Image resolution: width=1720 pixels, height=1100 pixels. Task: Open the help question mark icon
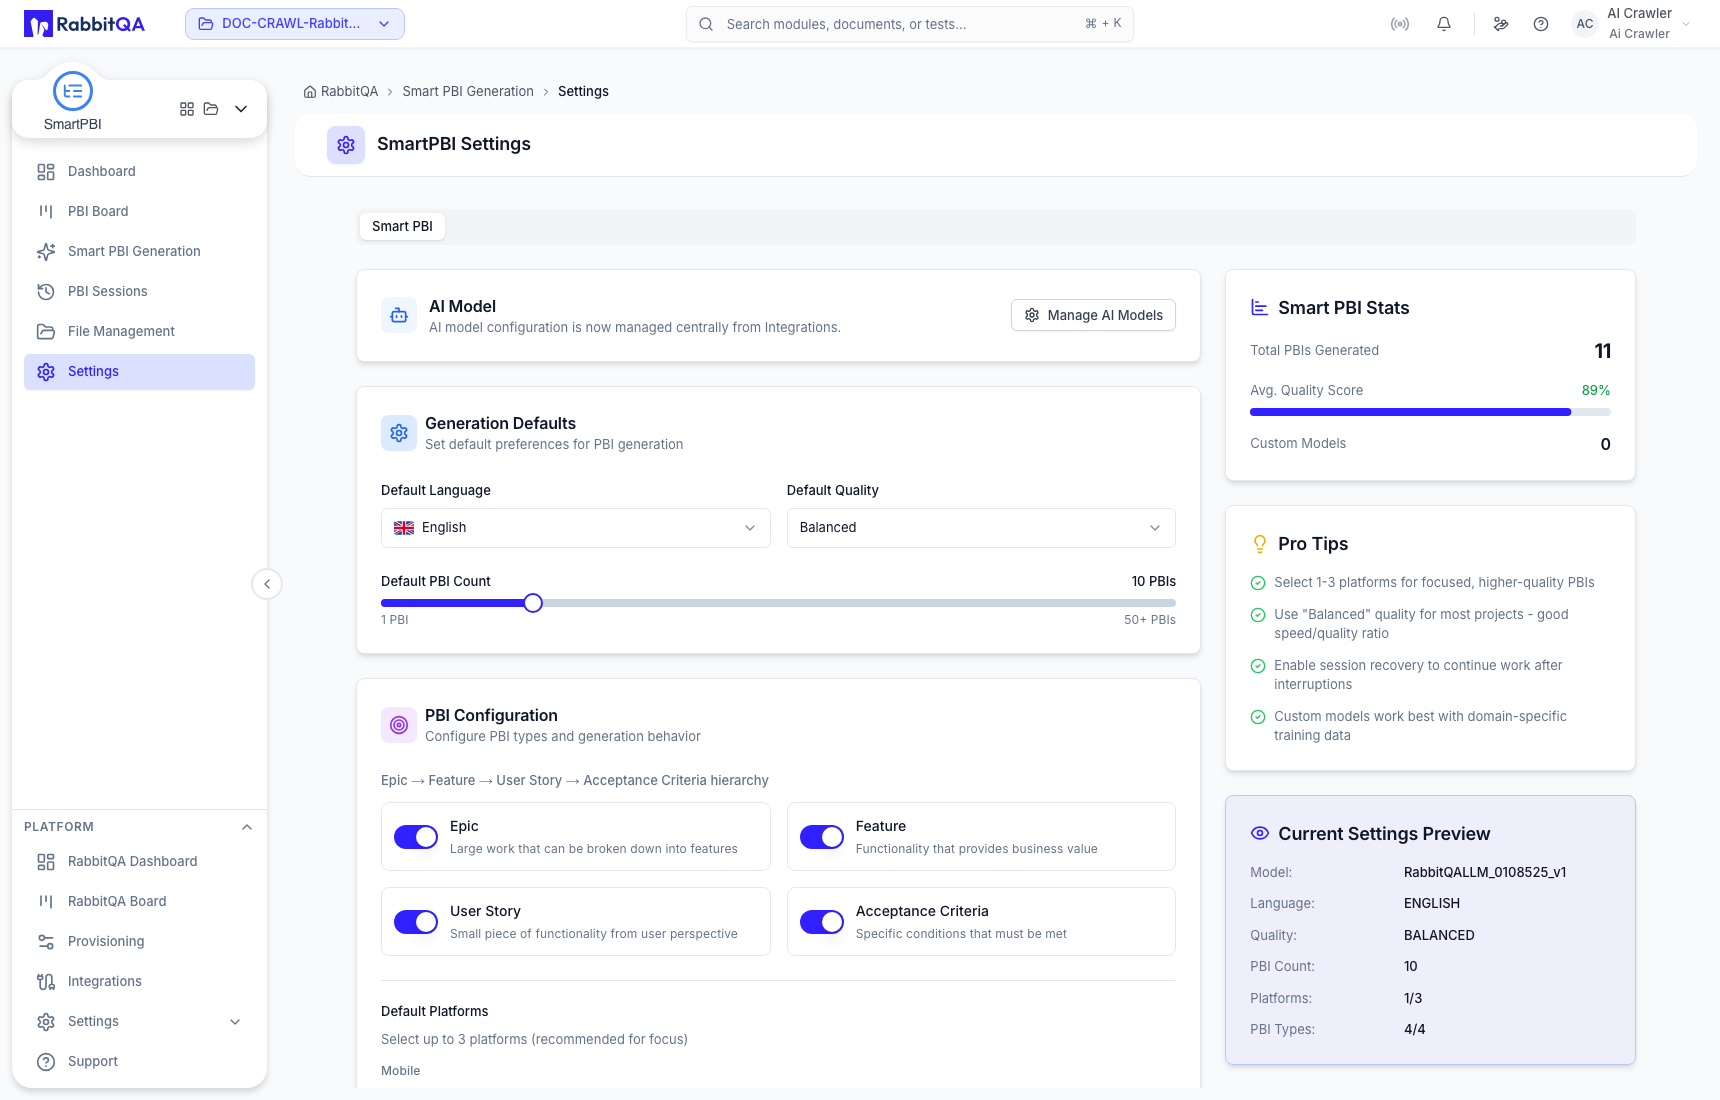(1541, 24)
